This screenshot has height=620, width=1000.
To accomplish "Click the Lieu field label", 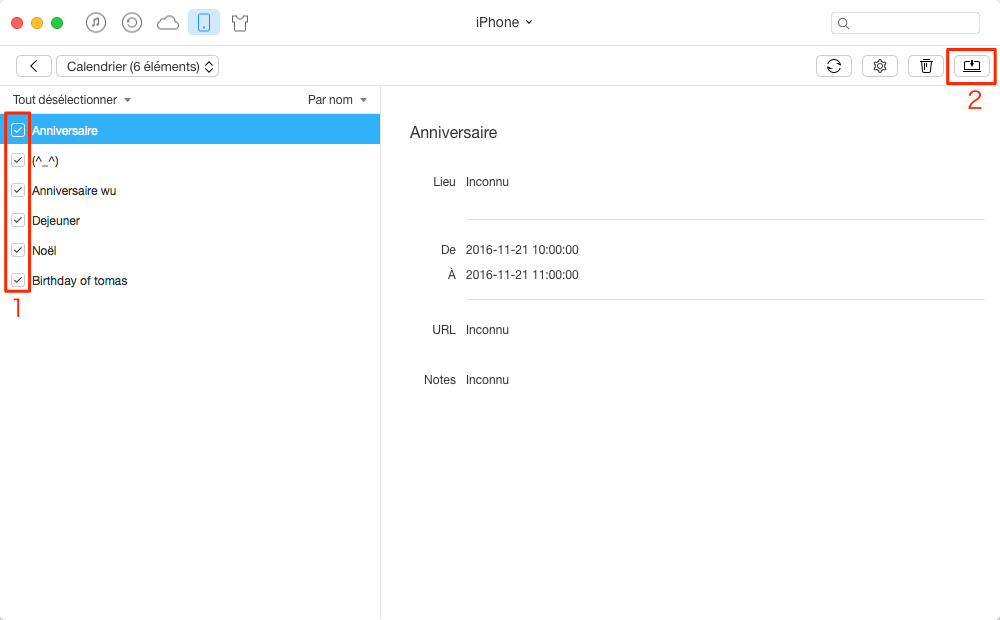I will 444,182.
